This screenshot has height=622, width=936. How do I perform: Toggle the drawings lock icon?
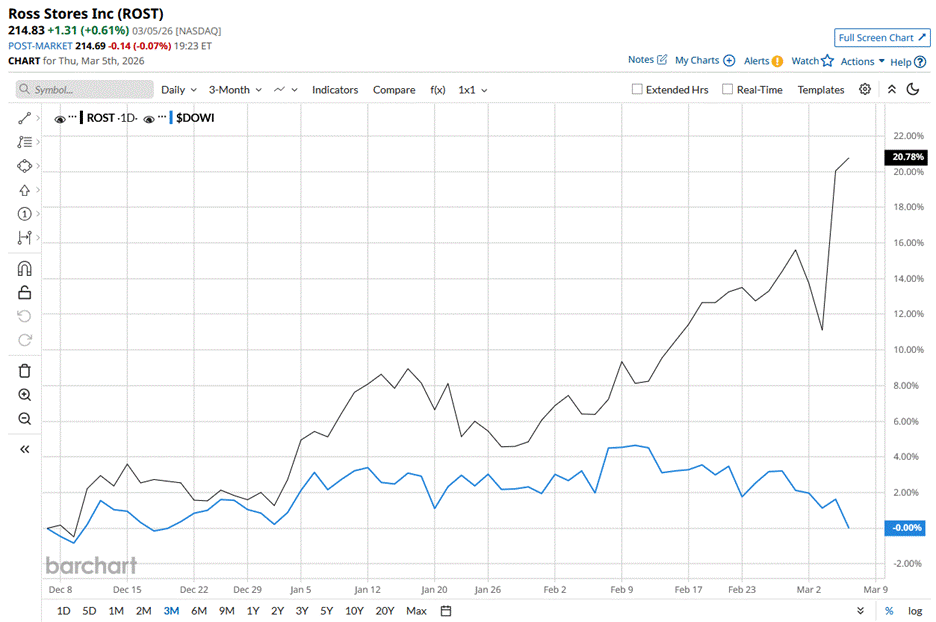pyautogui.click(x=24, y=292)
